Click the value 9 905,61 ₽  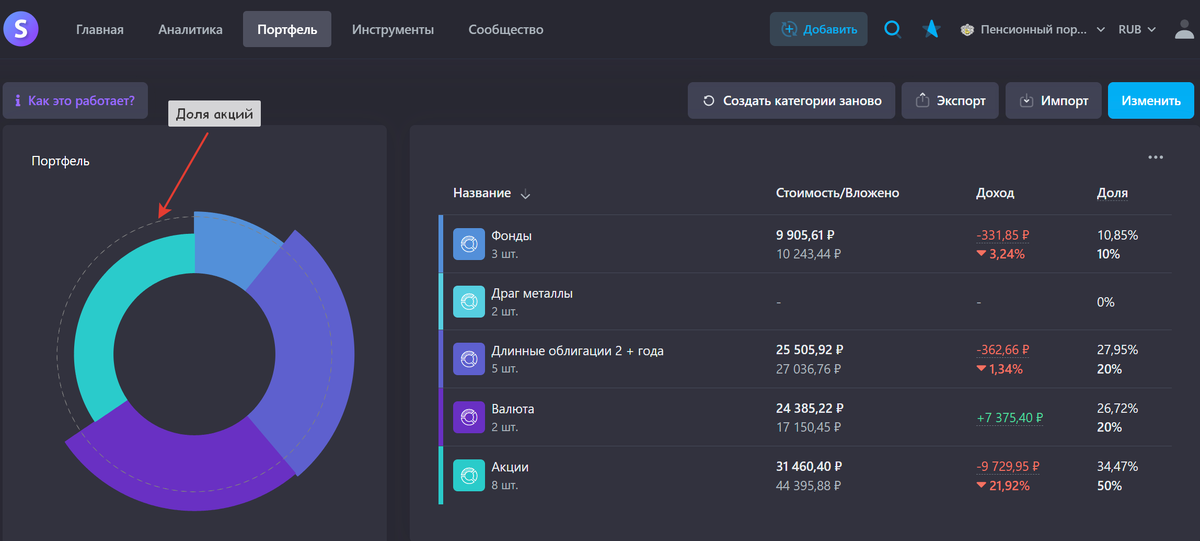click(805, 236)
